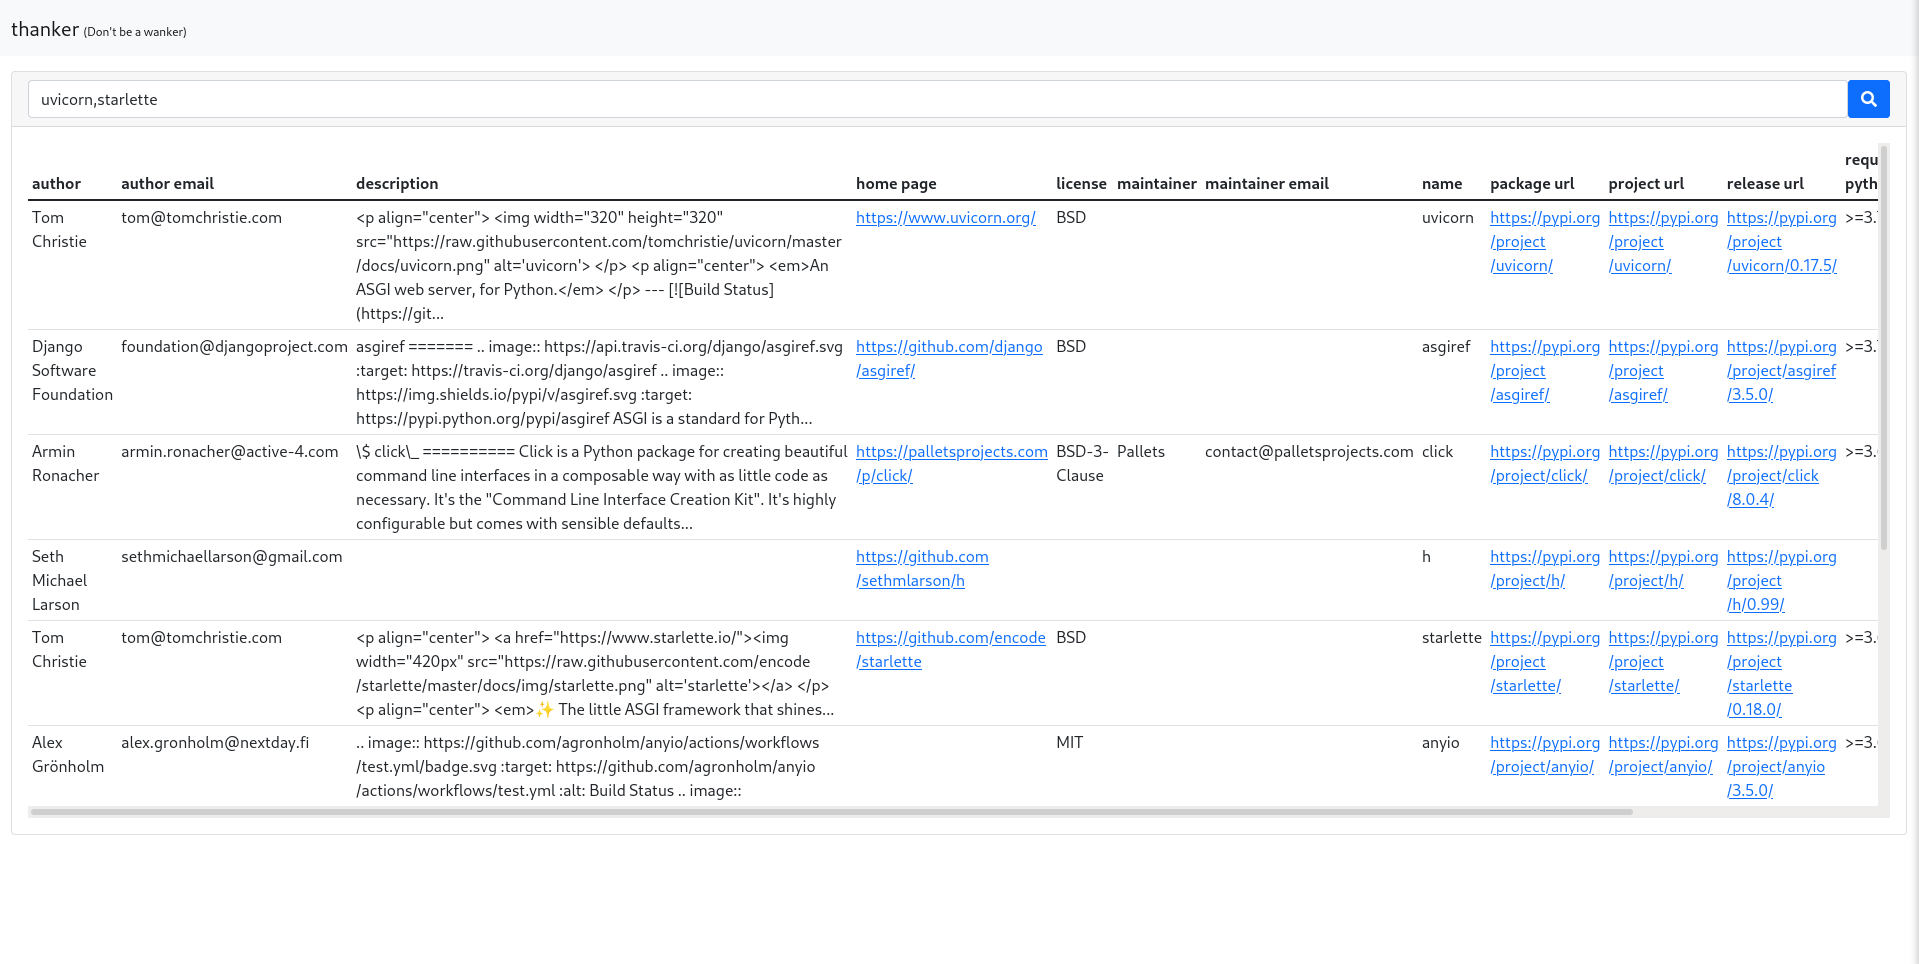Viewport: 1919px width, 964px height.
Task: Open the asgiref GitHub home page link
Action: point(948,358)
